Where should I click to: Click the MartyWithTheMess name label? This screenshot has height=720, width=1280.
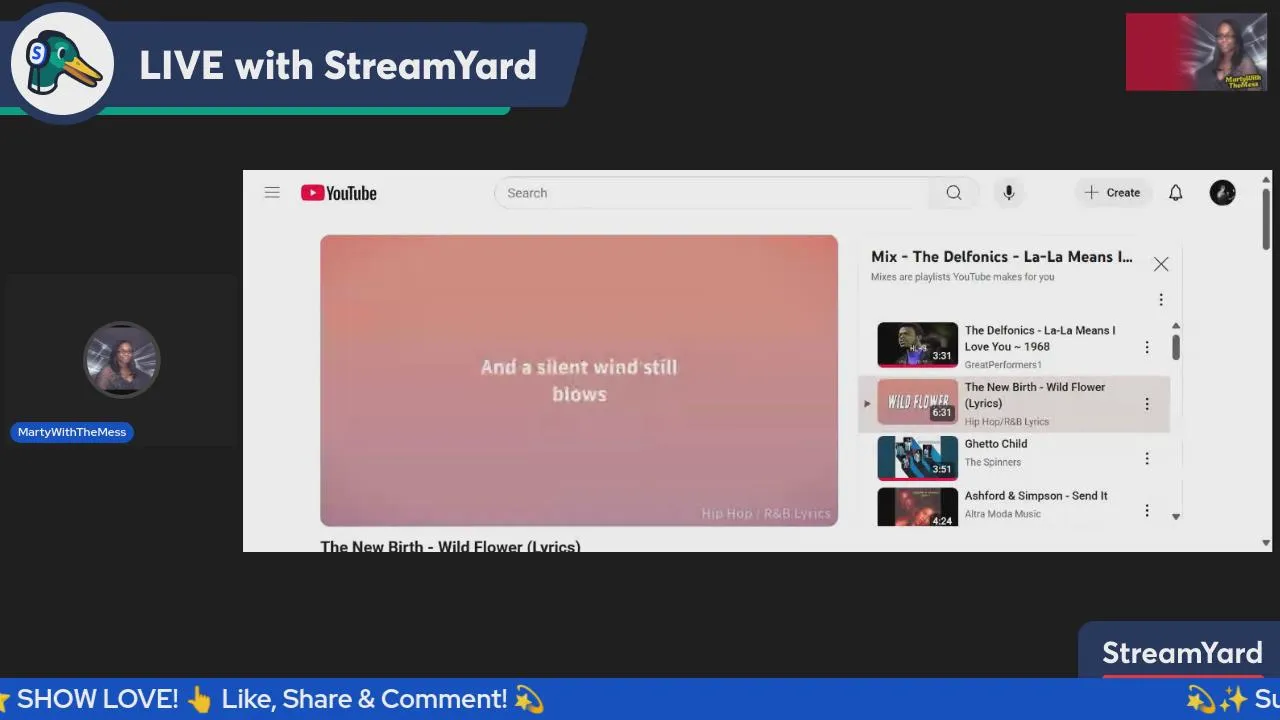coord(72,432)
